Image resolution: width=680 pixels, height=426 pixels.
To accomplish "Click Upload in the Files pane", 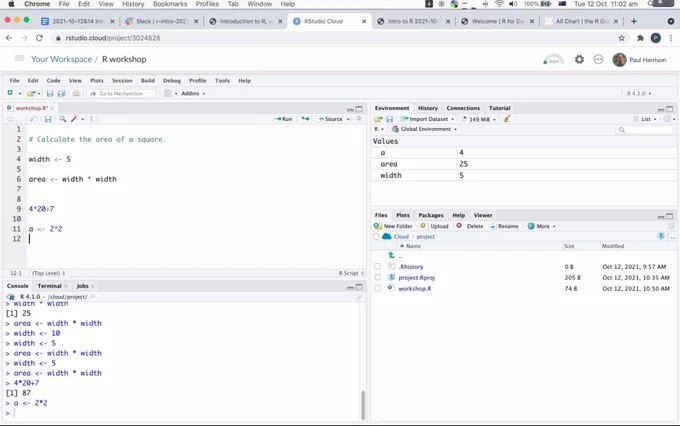I will coord(435,226).
